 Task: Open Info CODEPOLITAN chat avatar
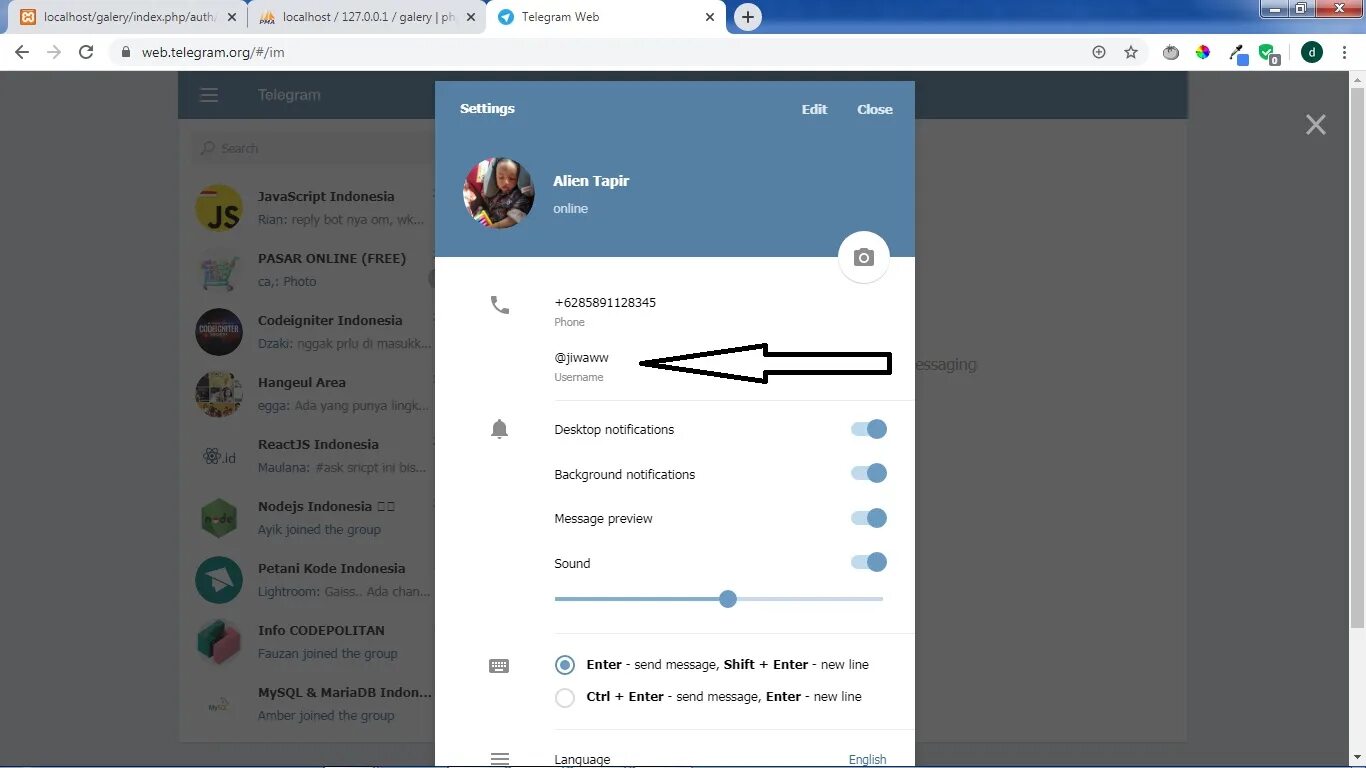coord(219,642)
